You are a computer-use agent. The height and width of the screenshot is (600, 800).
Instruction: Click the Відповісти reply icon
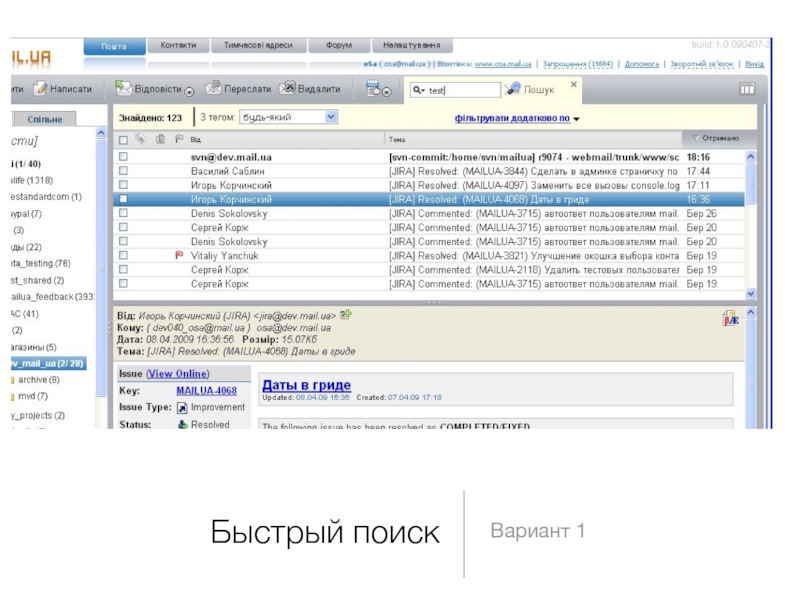[x=123, y=88]
